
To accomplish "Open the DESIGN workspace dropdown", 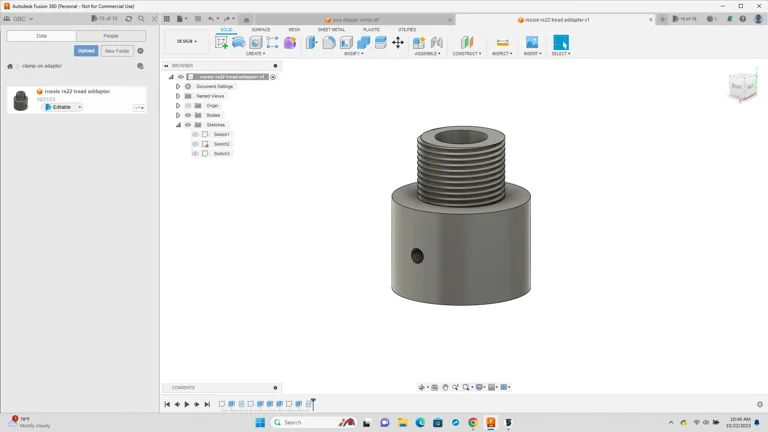I will click(187, 42).
